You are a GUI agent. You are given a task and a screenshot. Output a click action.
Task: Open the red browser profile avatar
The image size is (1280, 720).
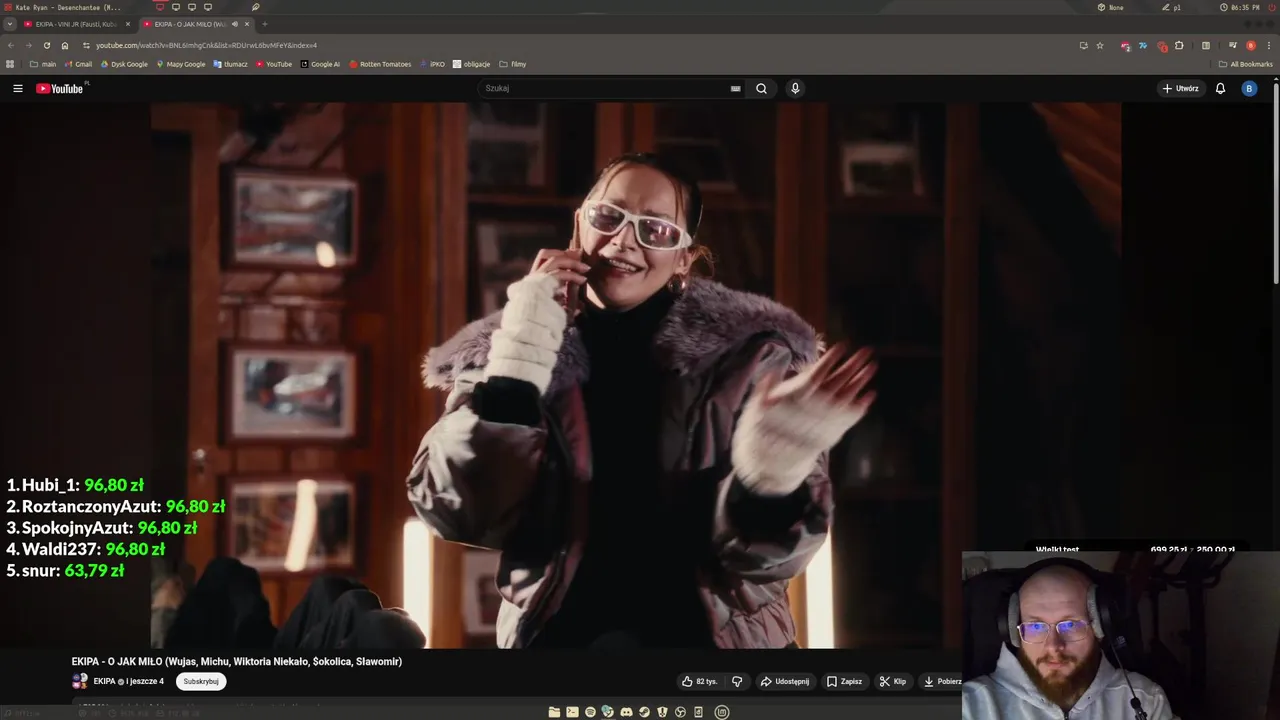pyautogui.click(x=1250, y=45)
